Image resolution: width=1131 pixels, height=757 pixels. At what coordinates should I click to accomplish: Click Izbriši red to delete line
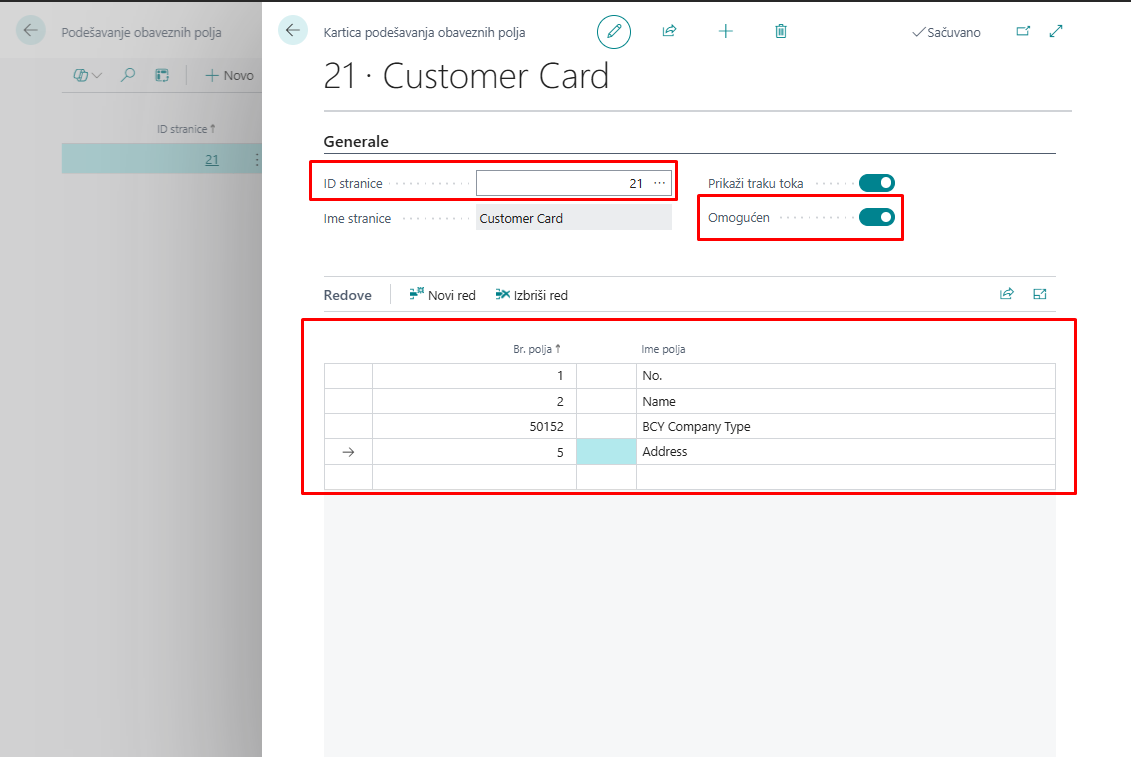[x=531, y=295]
